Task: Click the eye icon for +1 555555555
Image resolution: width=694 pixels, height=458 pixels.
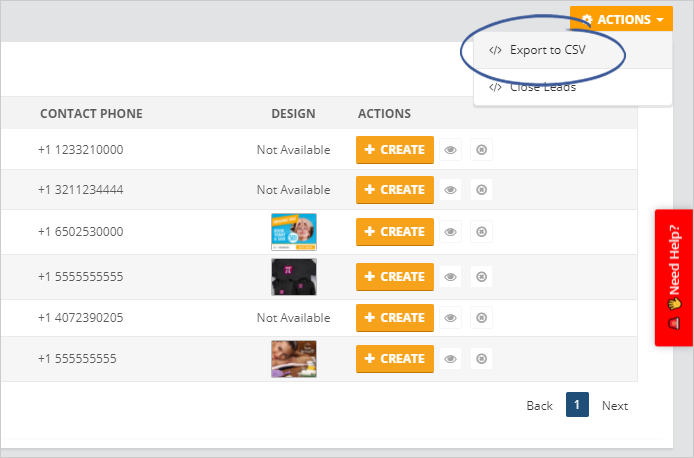Action: (x=451, y=359)
